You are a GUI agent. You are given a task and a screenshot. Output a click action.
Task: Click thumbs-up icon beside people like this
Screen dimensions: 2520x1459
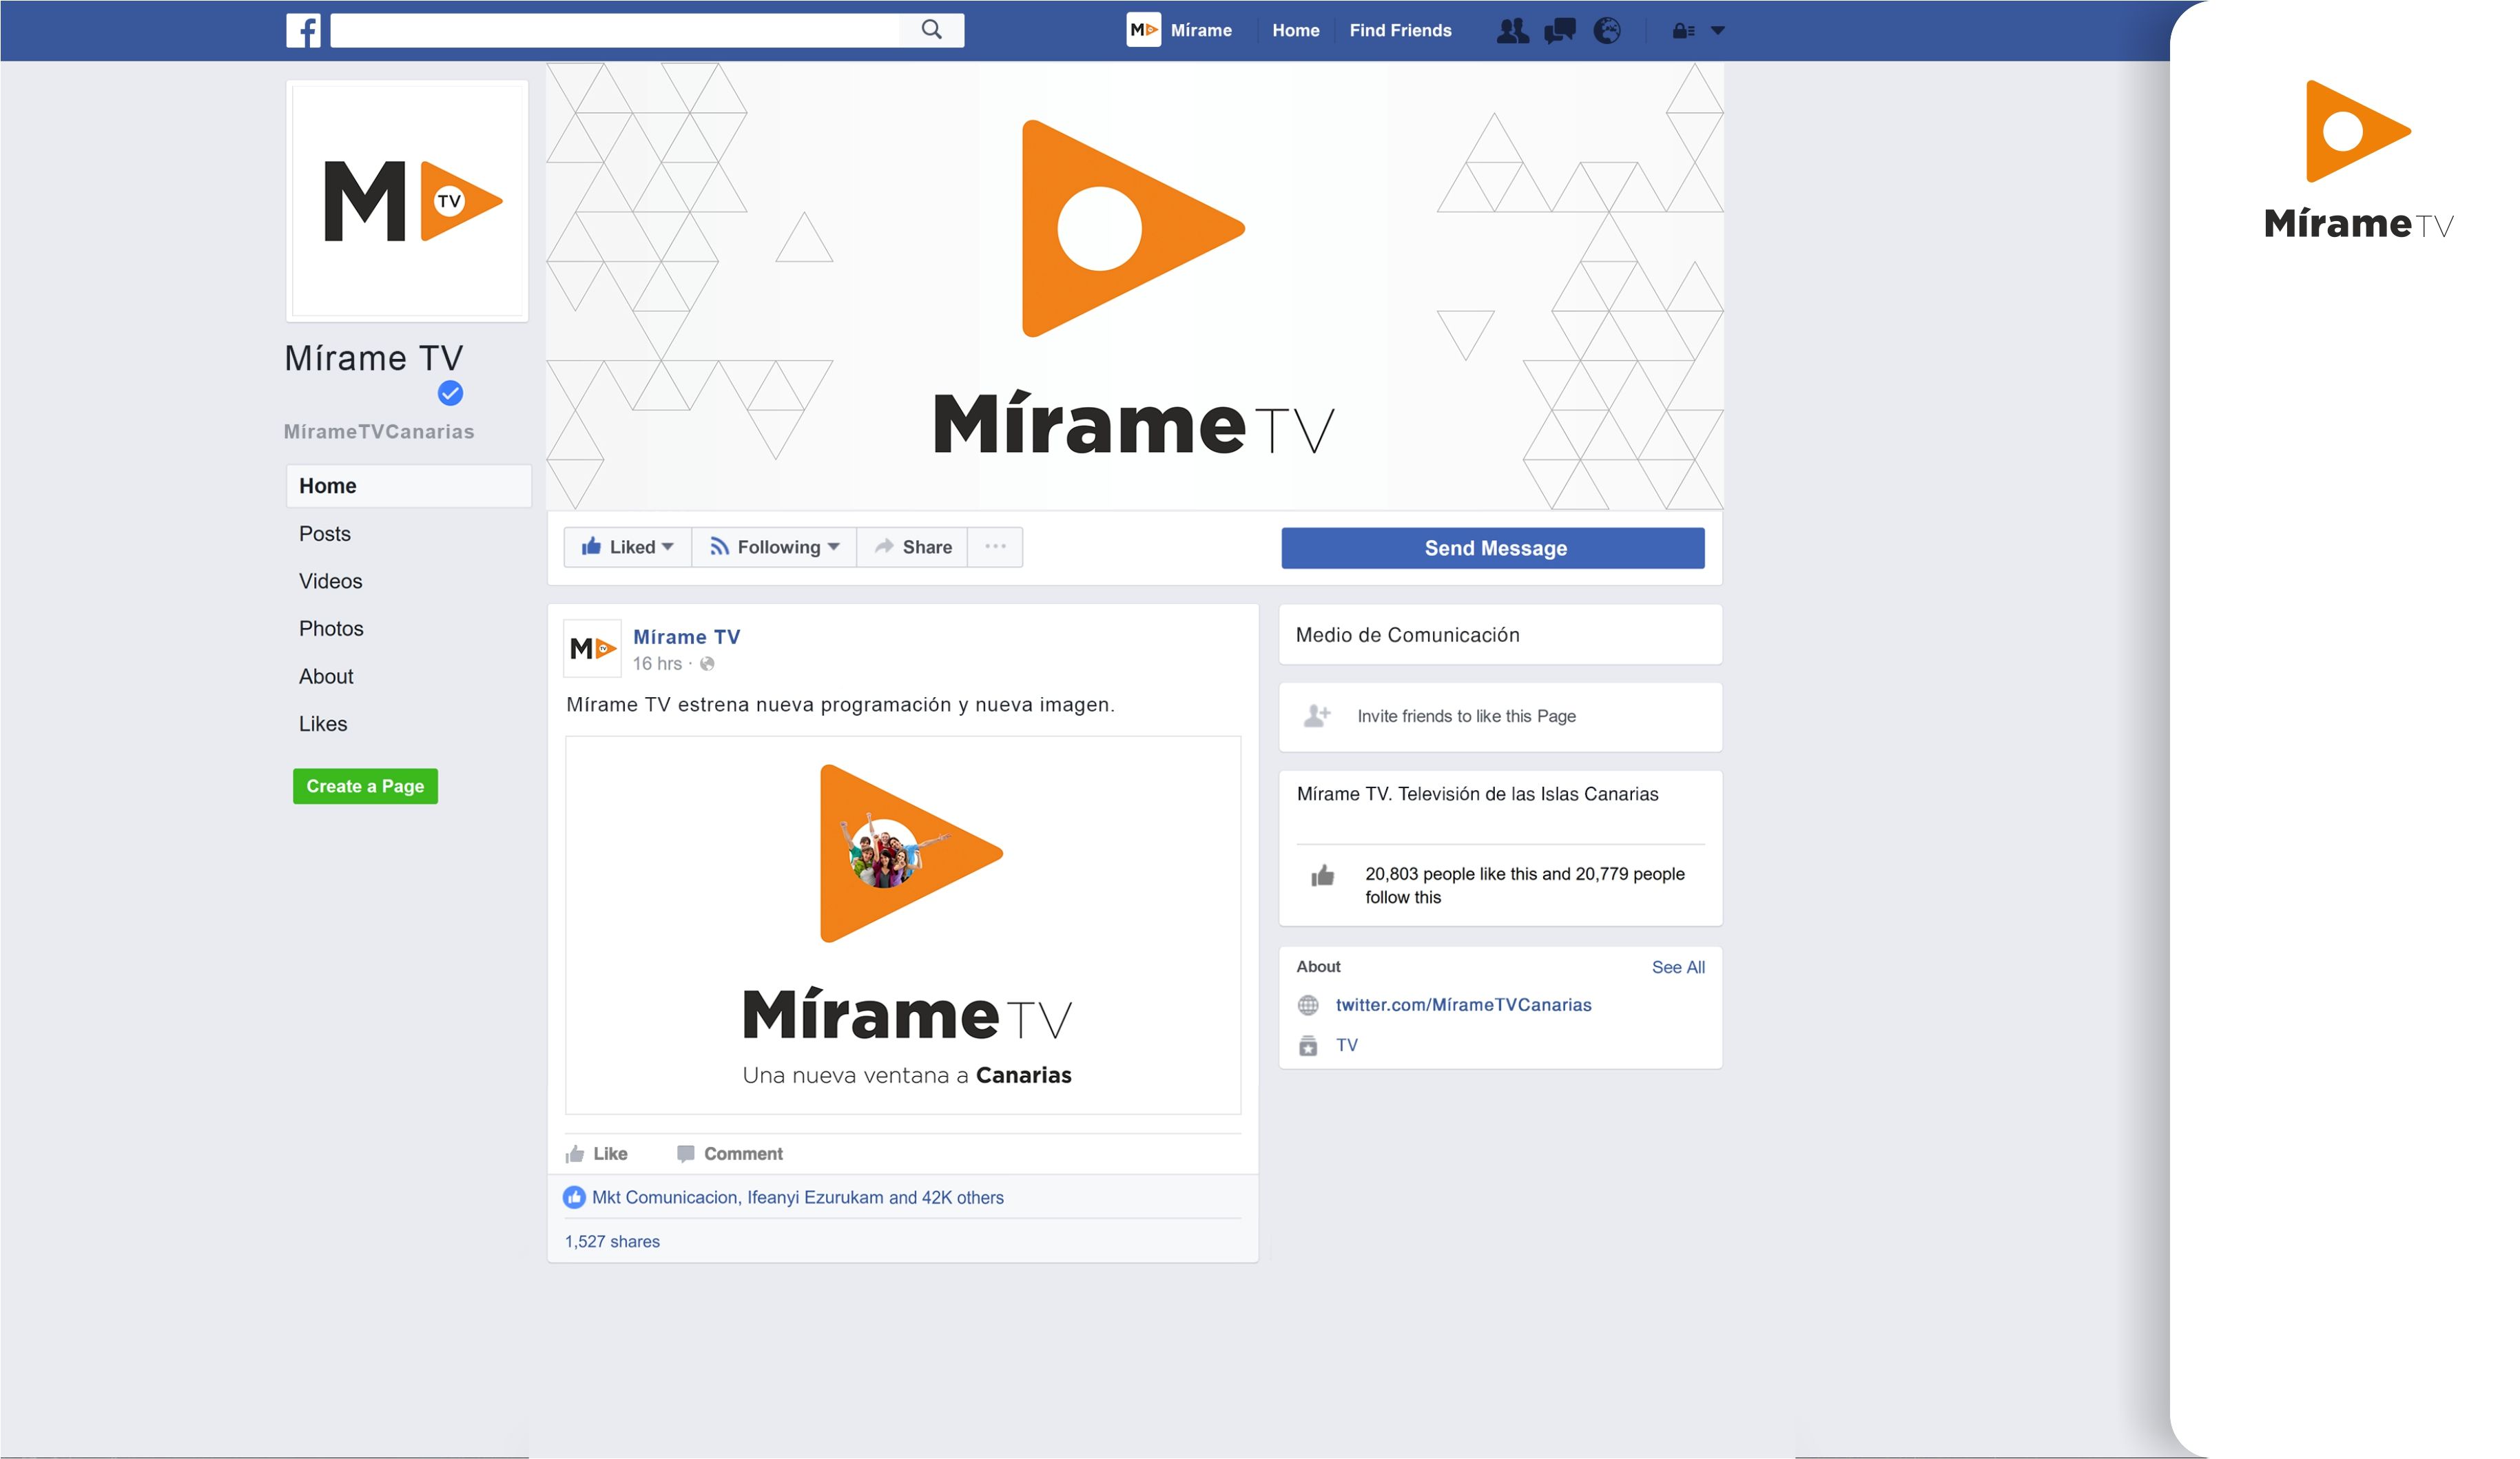coord(1322,877)
